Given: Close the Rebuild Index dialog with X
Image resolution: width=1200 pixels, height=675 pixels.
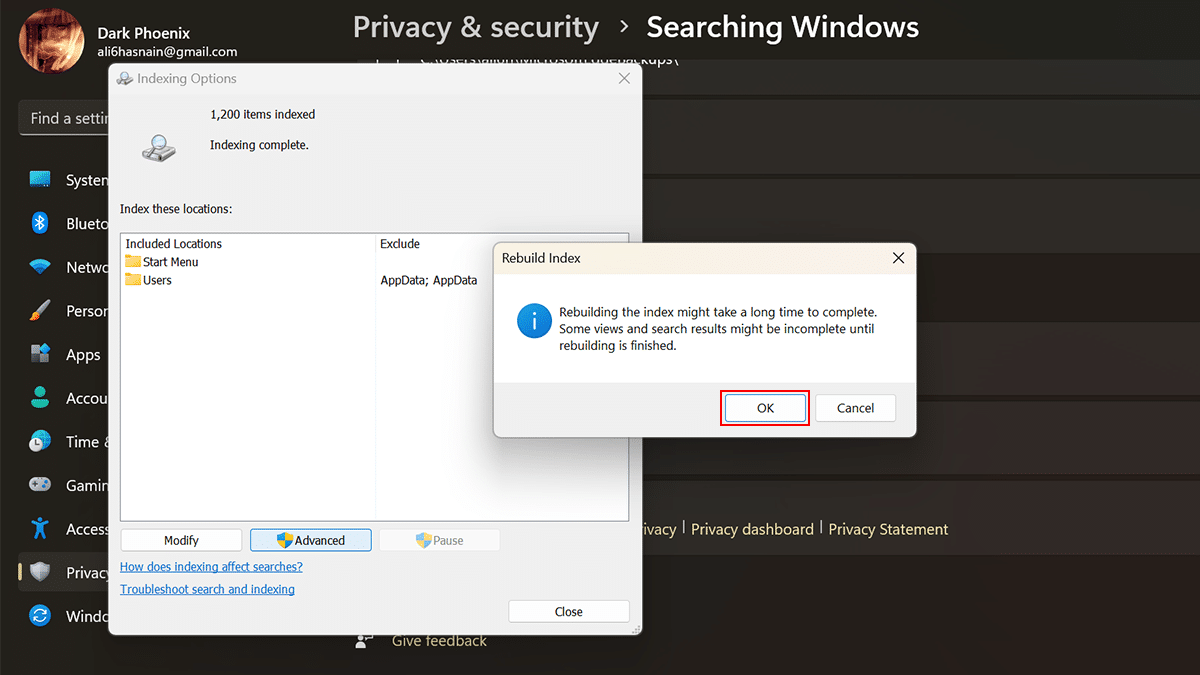Looking at the screenshot, I should pyautogui.click(x=898, y=258).
